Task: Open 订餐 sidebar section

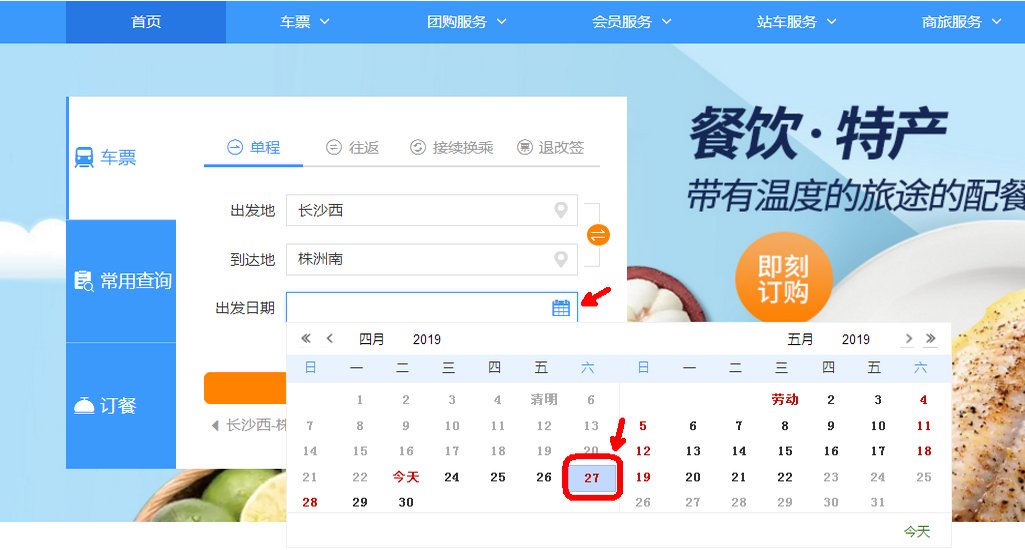Action: click(x=122, y=405)
